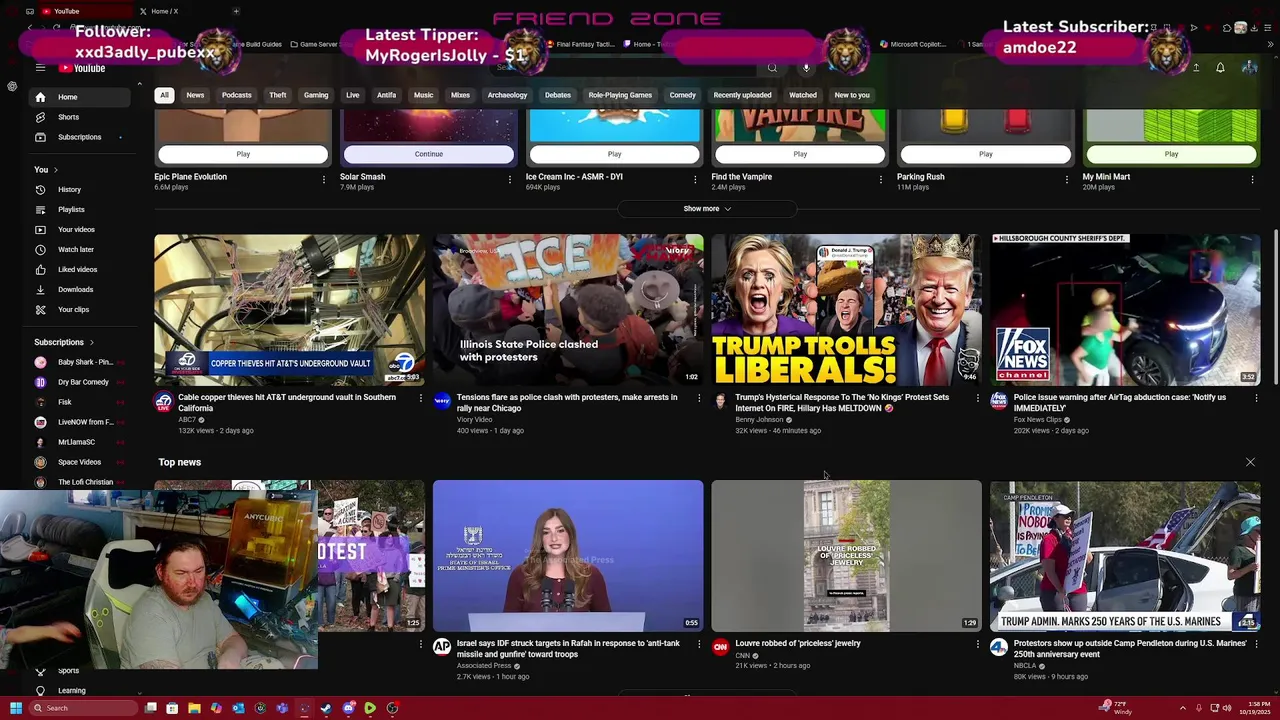1280x720 pixels.
Task: Click the YouTube create upload icon
Action: click(x=1195, y=68)
